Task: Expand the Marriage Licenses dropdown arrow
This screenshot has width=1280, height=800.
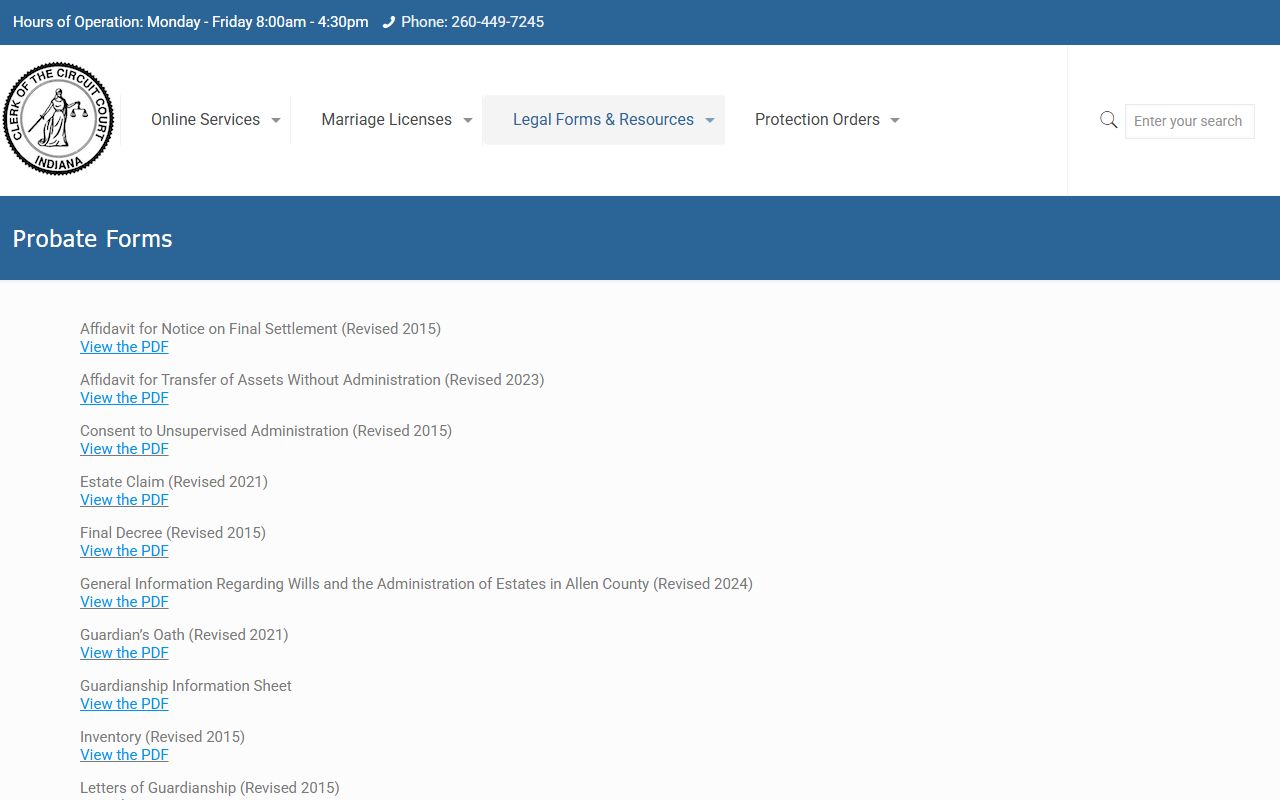Action: click(x=468, y=120)
